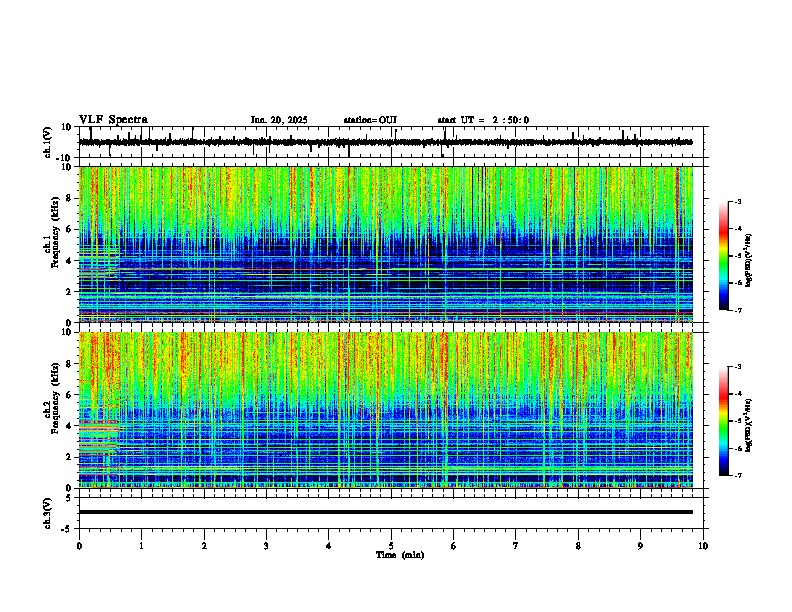Click time axis tick label "7"
This screenshot has width=792, height=612.
[516, 546]
